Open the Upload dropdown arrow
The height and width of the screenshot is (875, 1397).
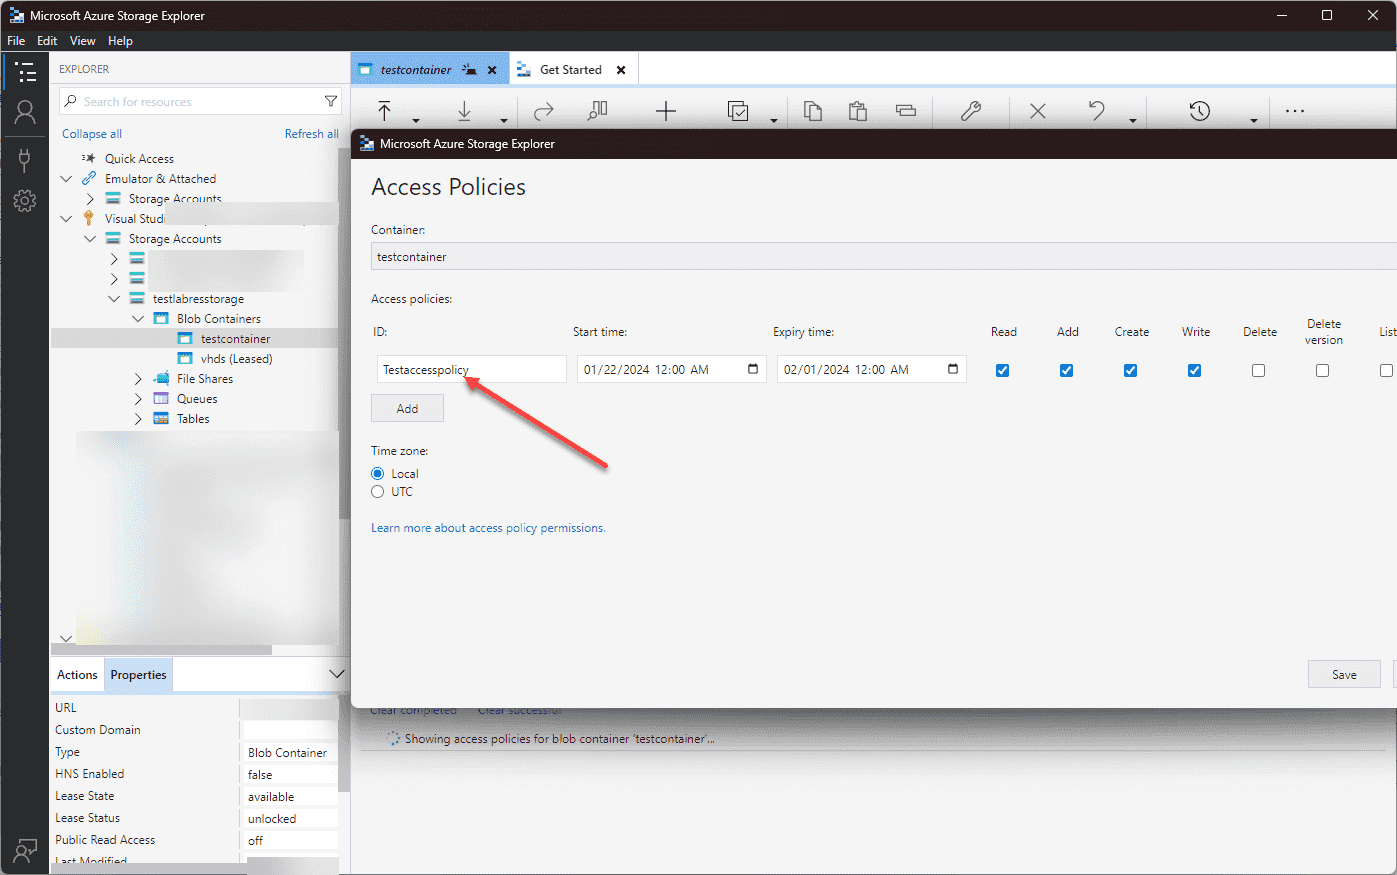click(x=417, y=121)
